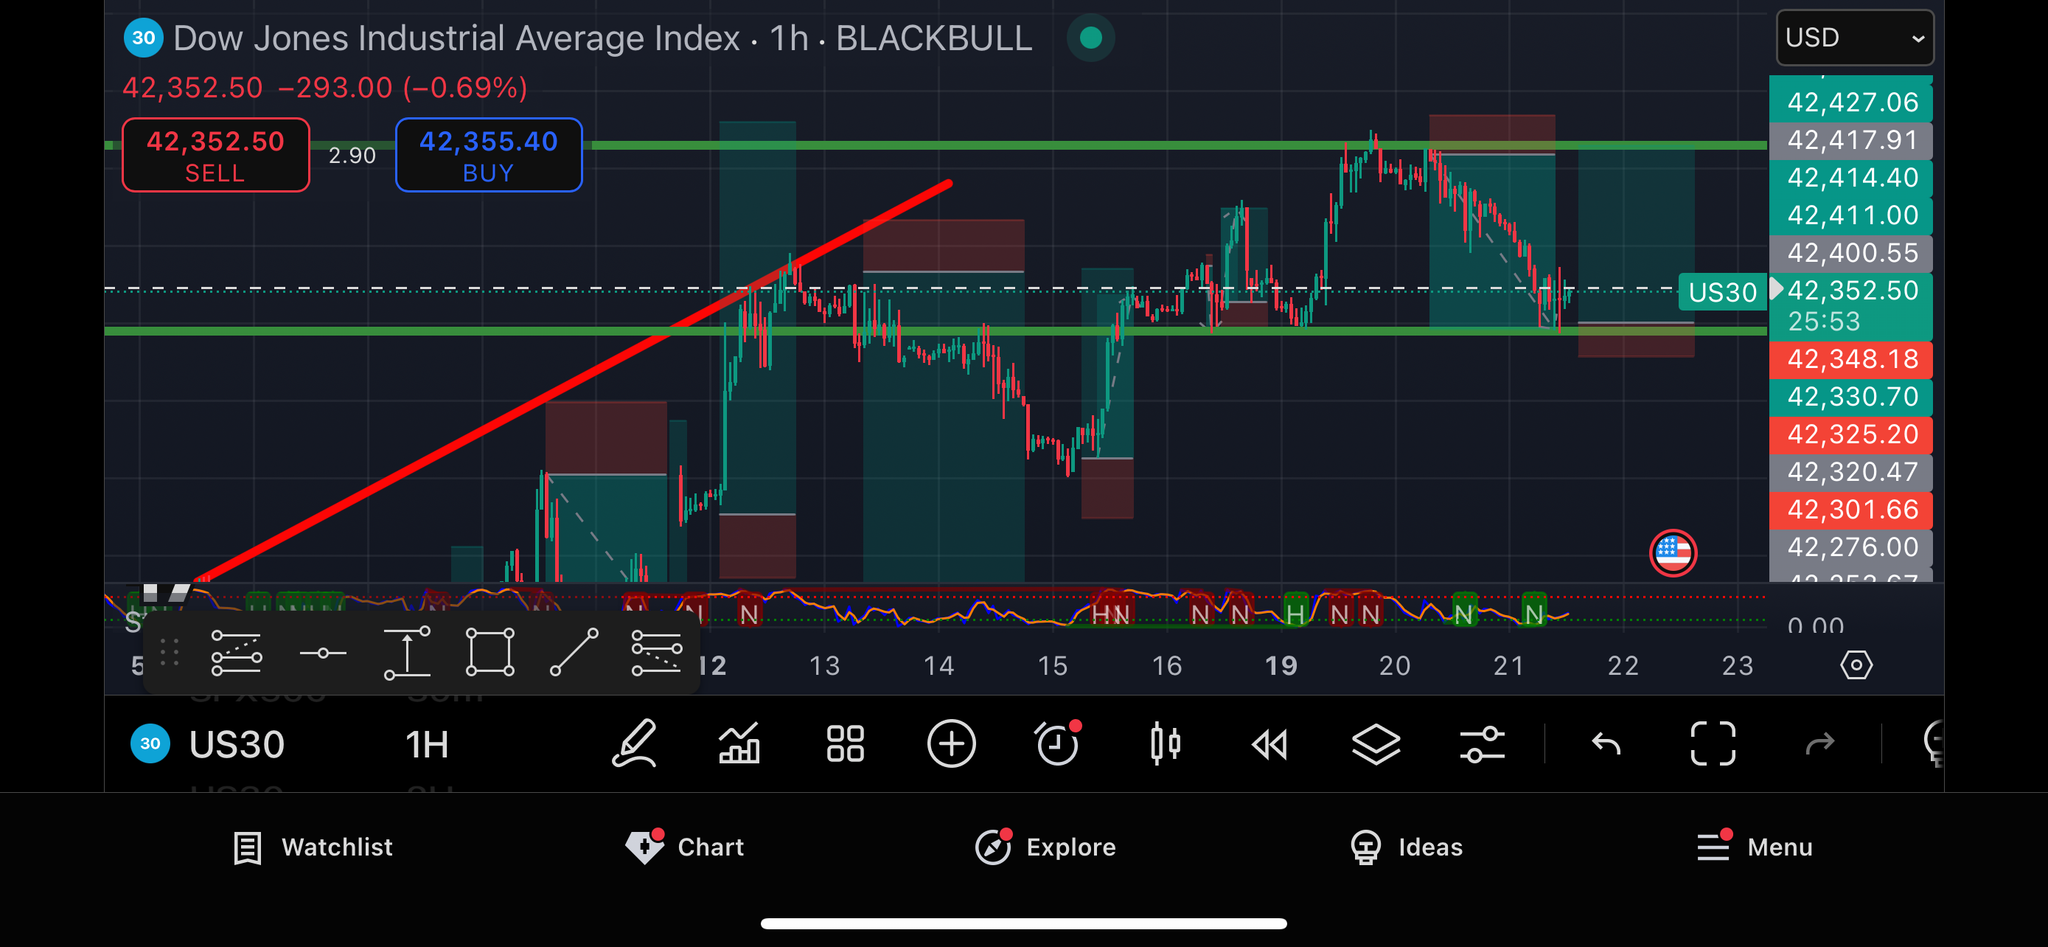This screenshot has height=947, width=2048.
Task: Toggle fullscreen chart mode
Action: pos(1712,745)
